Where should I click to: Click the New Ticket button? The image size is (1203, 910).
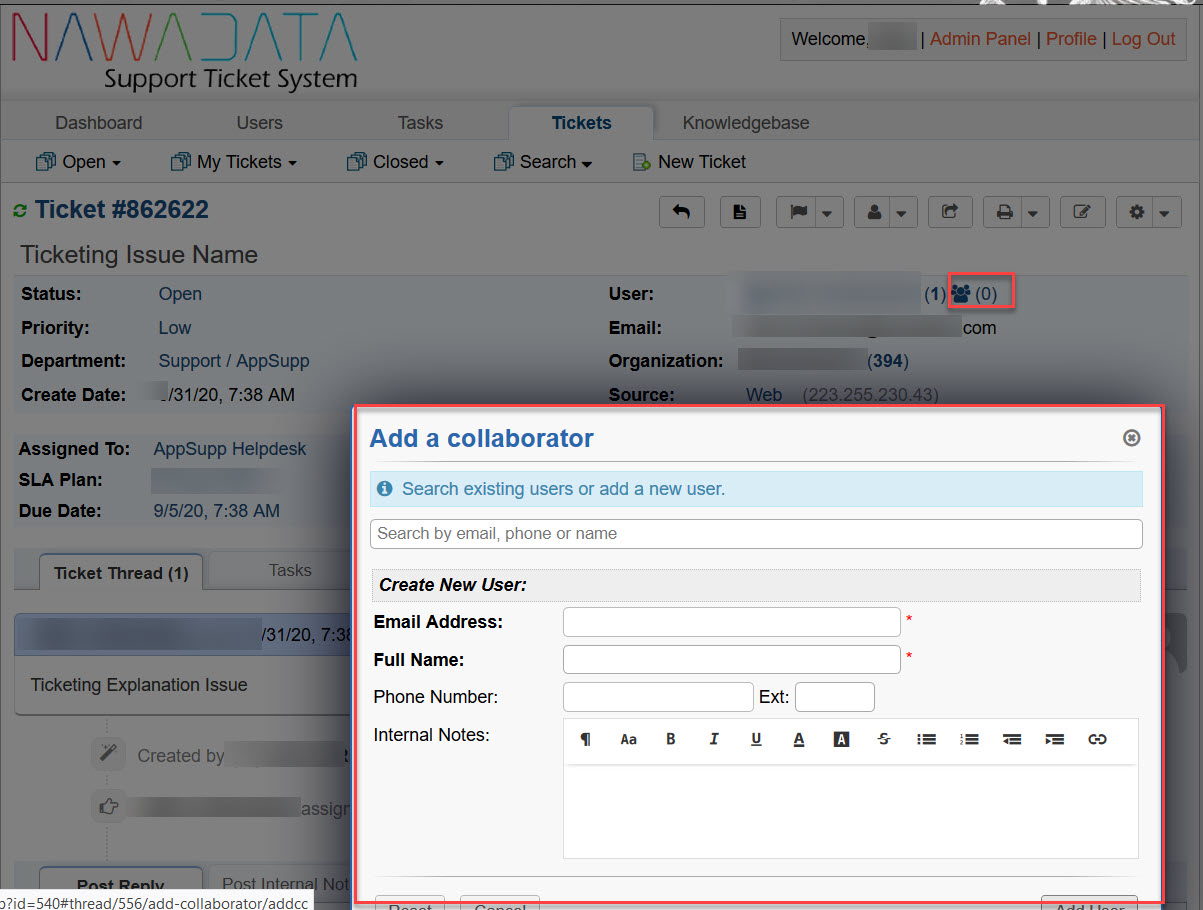coord(690,162)
